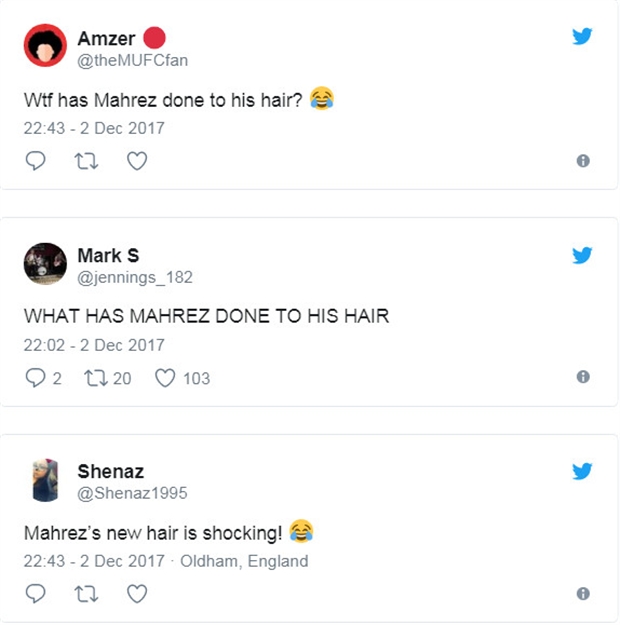620x625 pixels.
Task: Click the Twitter bird icon on Mark S's tweet
Action: tap(582, 255)
